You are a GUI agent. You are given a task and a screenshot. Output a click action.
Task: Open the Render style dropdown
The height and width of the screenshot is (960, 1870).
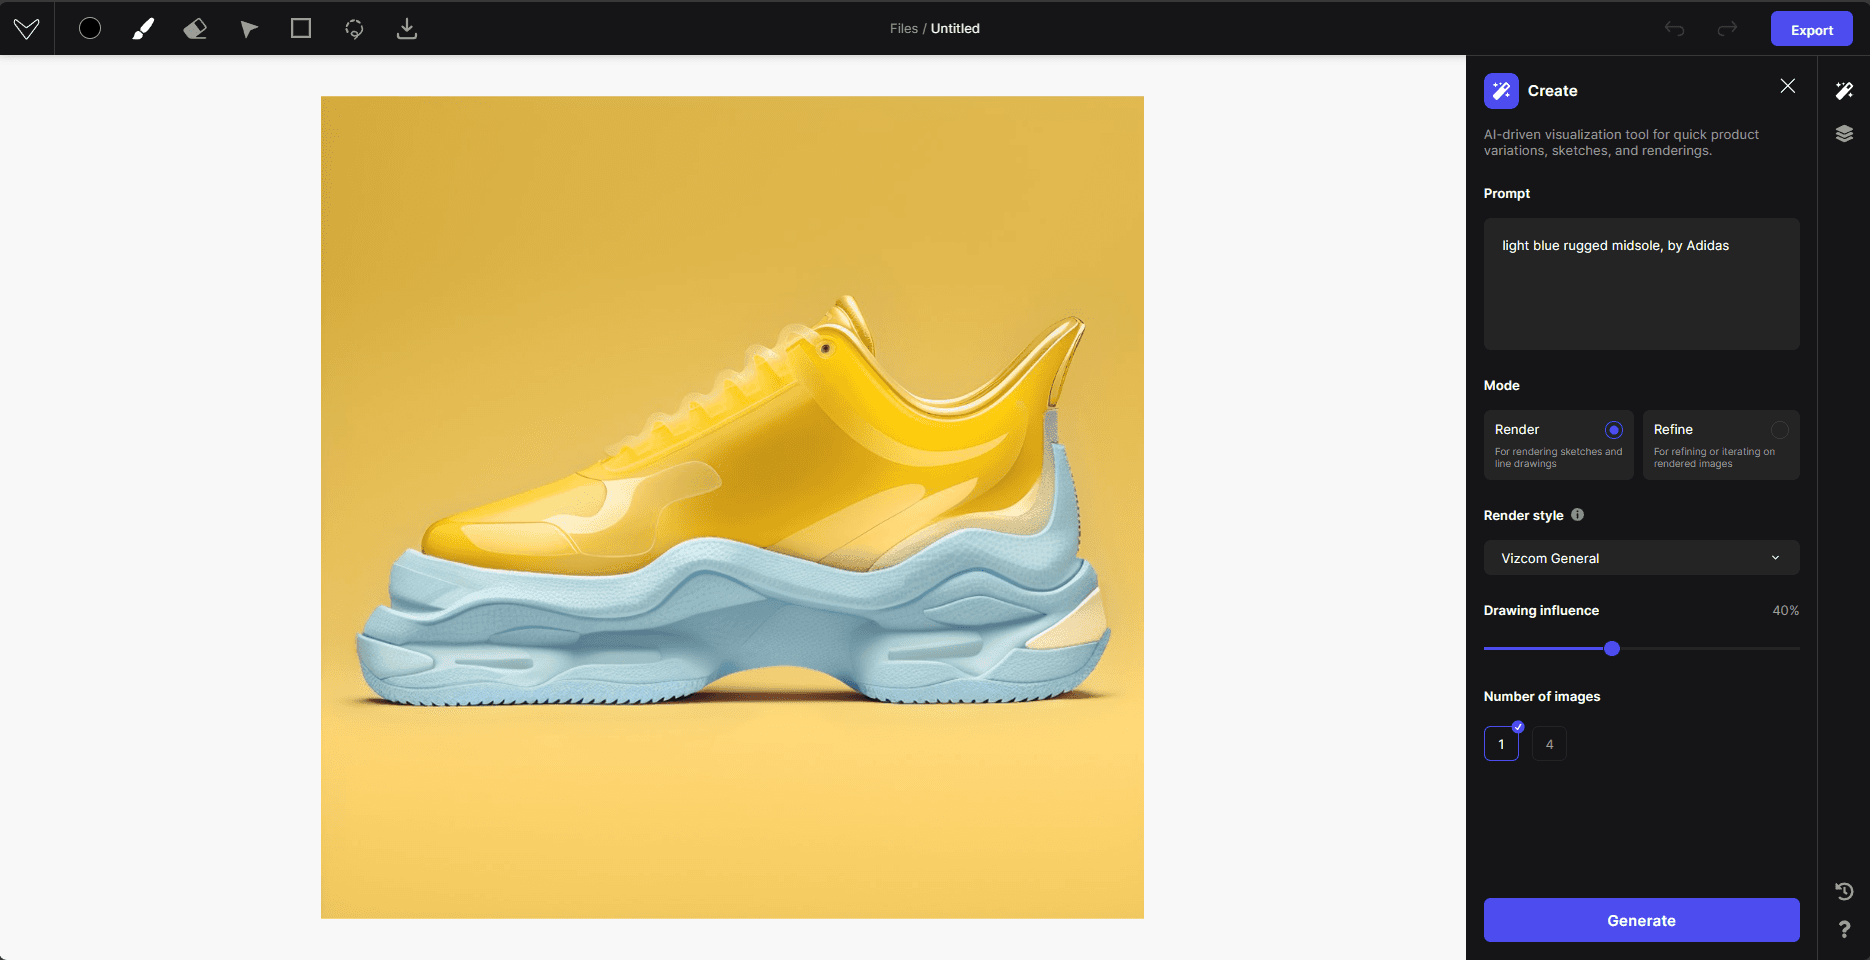(x=1640, y=557)
